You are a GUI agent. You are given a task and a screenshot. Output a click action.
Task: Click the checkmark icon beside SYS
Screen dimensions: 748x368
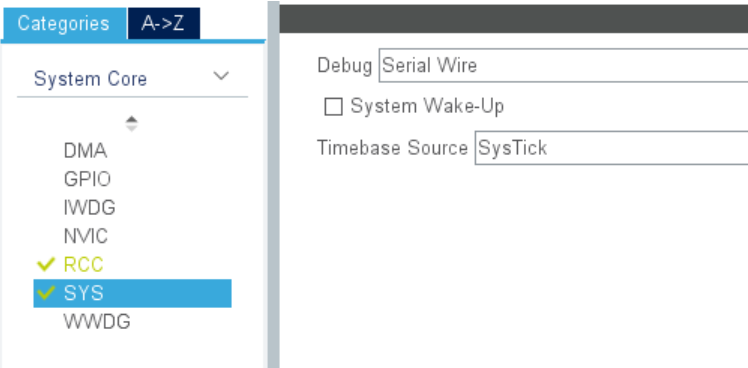(x=46, y=293)
